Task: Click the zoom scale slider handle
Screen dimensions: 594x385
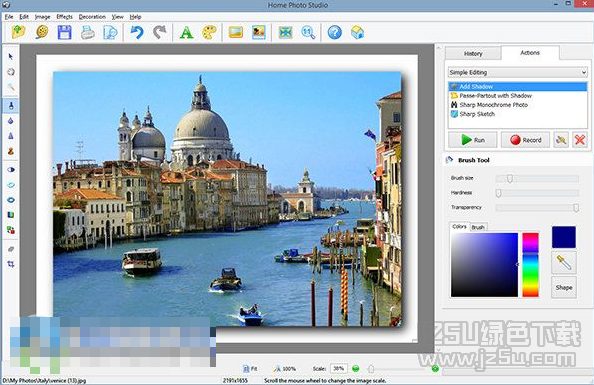Action: tap(371, 368)
